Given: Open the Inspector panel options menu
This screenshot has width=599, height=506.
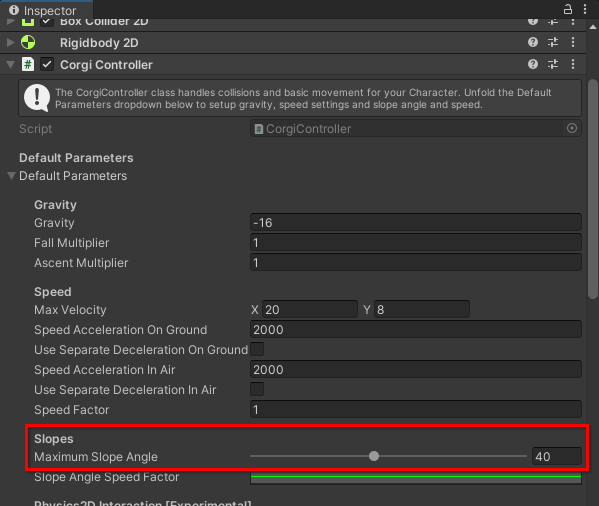Looking at the screenshot, I should 585,9.
